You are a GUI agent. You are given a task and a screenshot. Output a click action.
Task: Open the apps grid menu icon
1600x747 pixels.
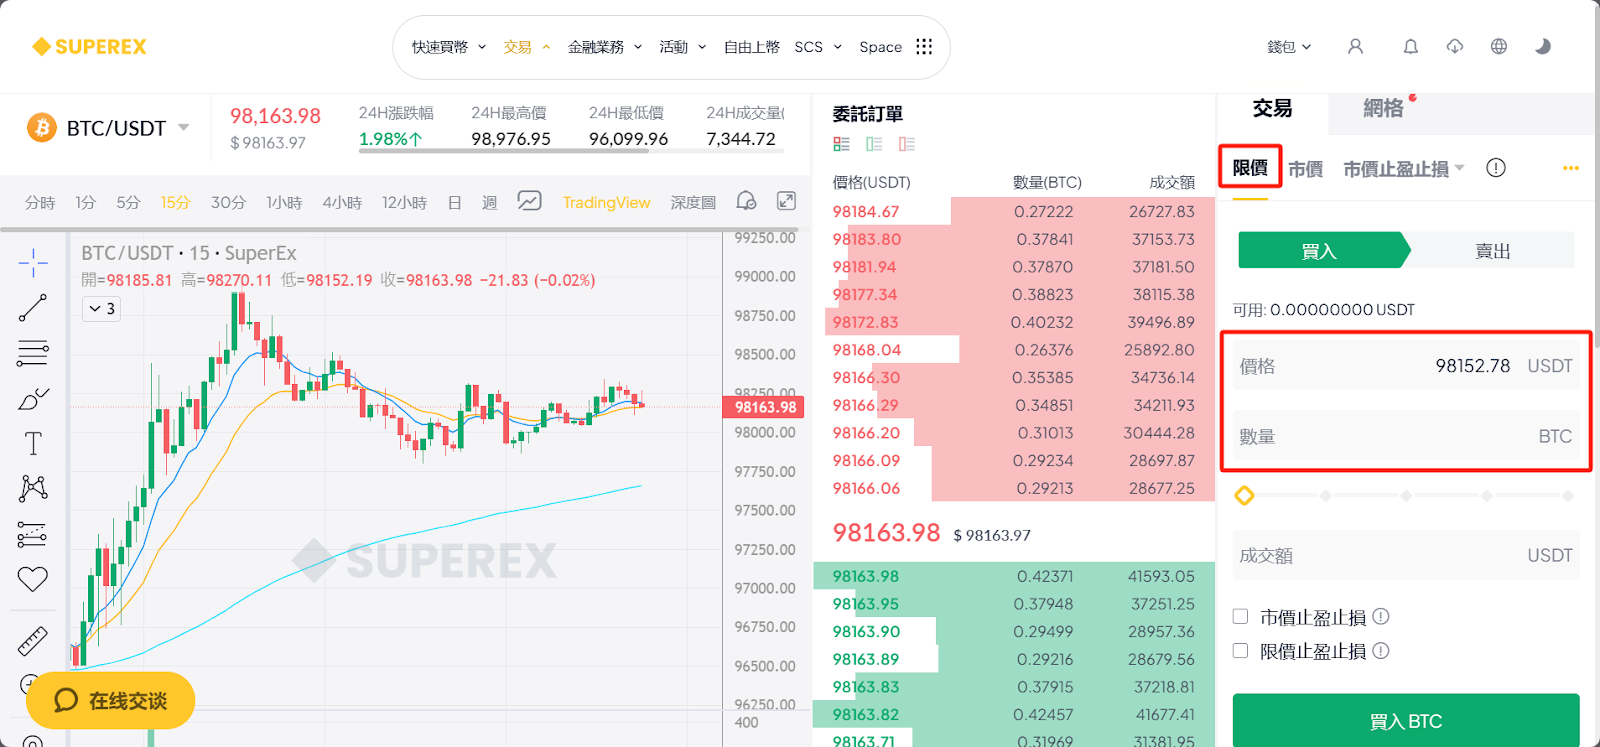tap(924, 47)
